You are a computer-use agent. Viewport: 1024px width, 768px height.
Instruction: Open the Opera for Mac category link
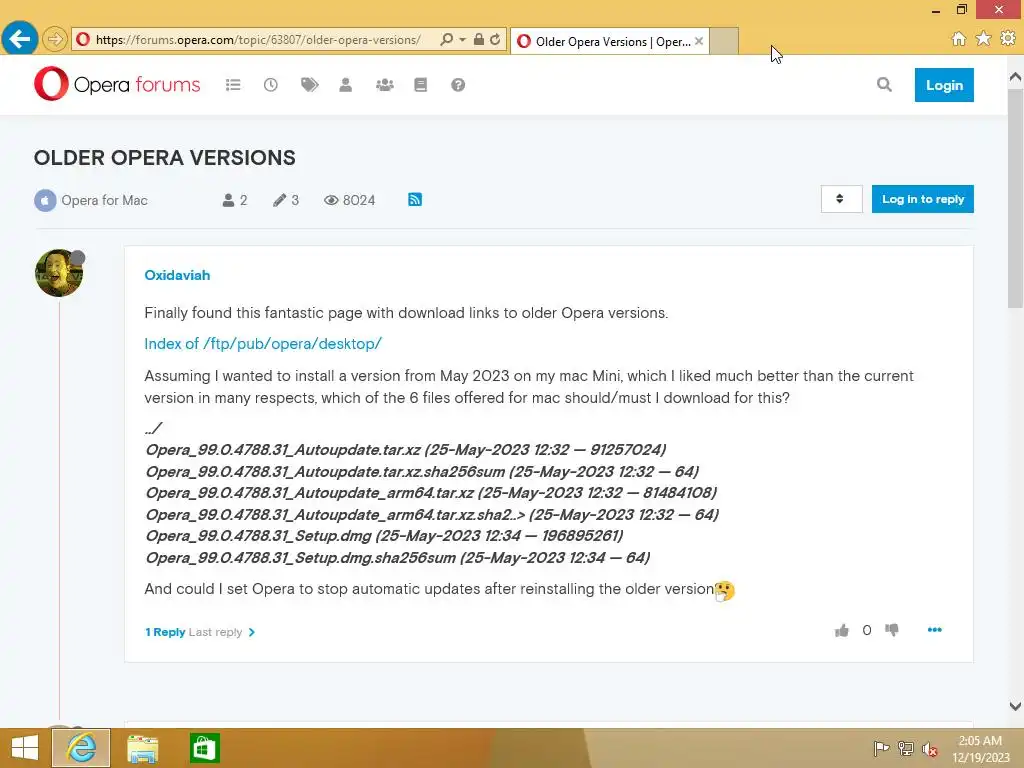click(104, 200)
